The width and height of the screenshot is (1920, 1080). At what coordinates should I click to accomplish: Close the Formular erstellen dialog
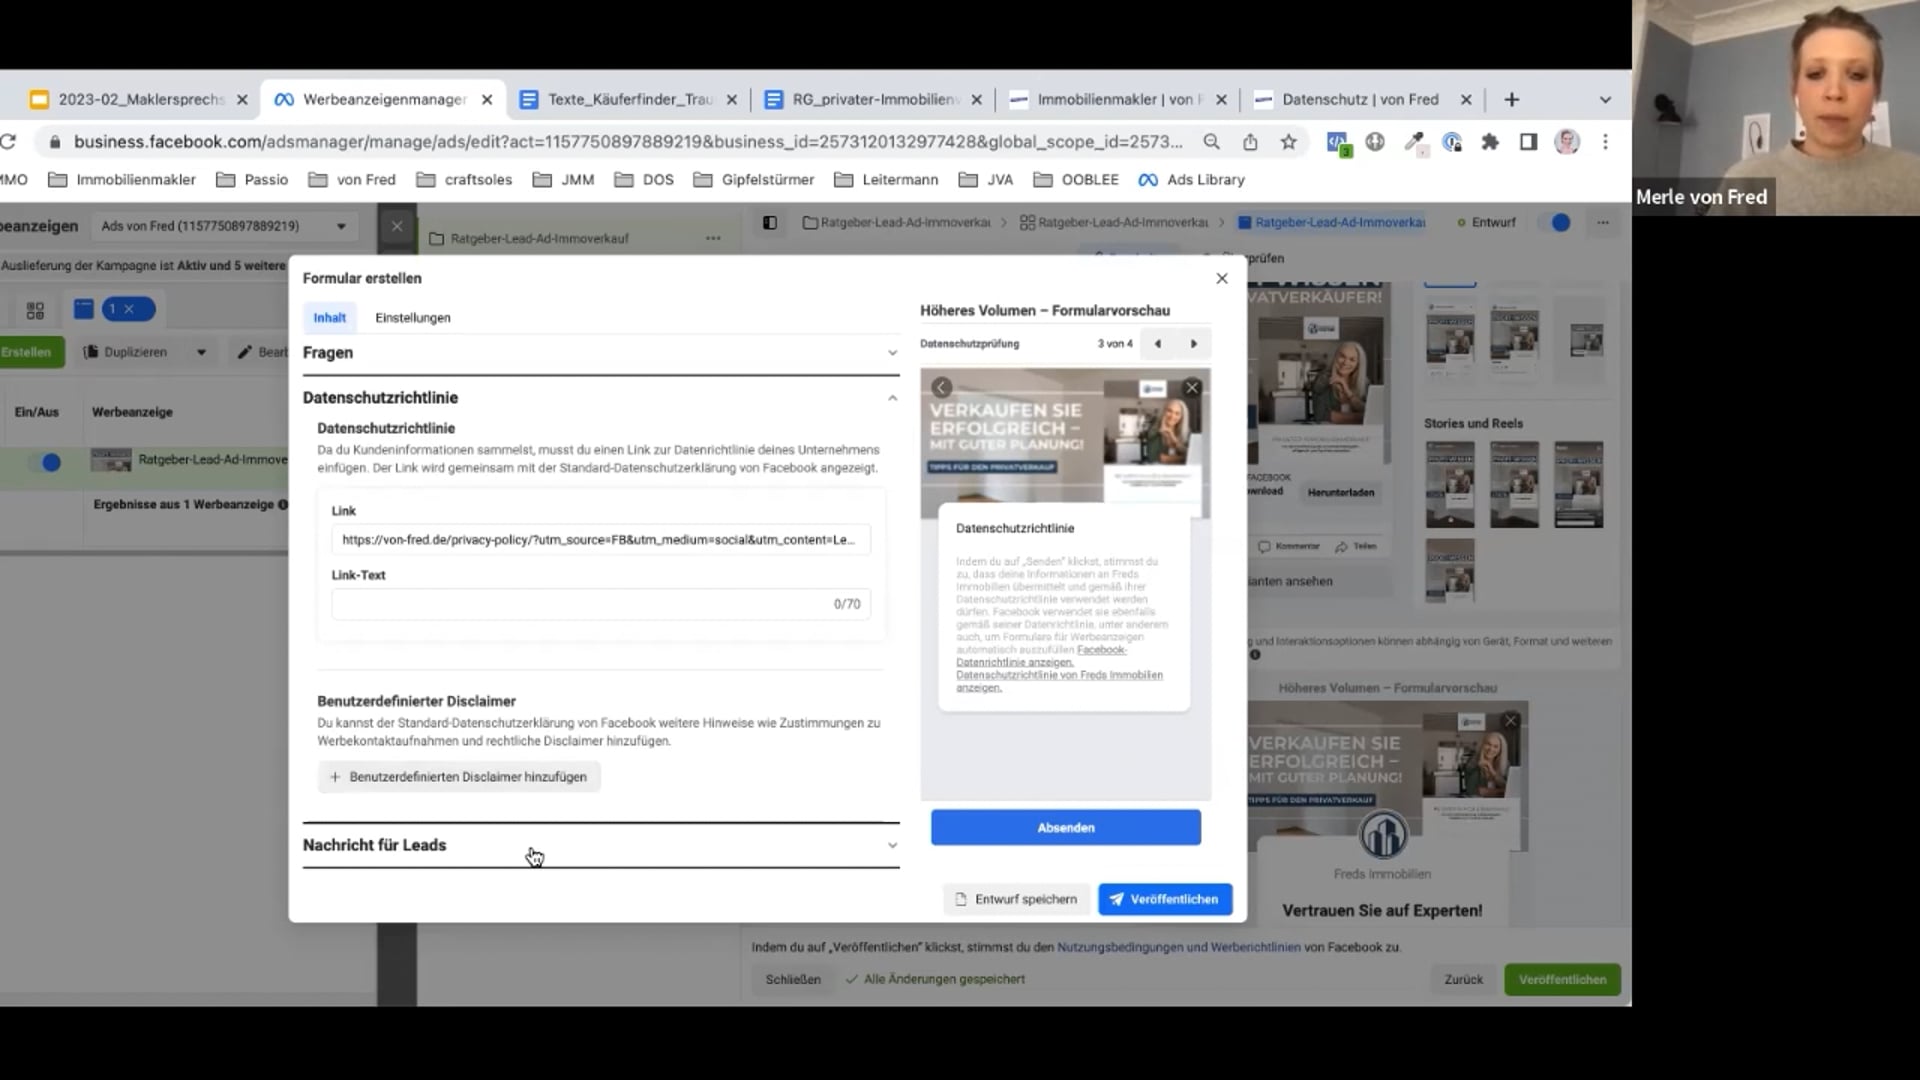point(1221,279)
